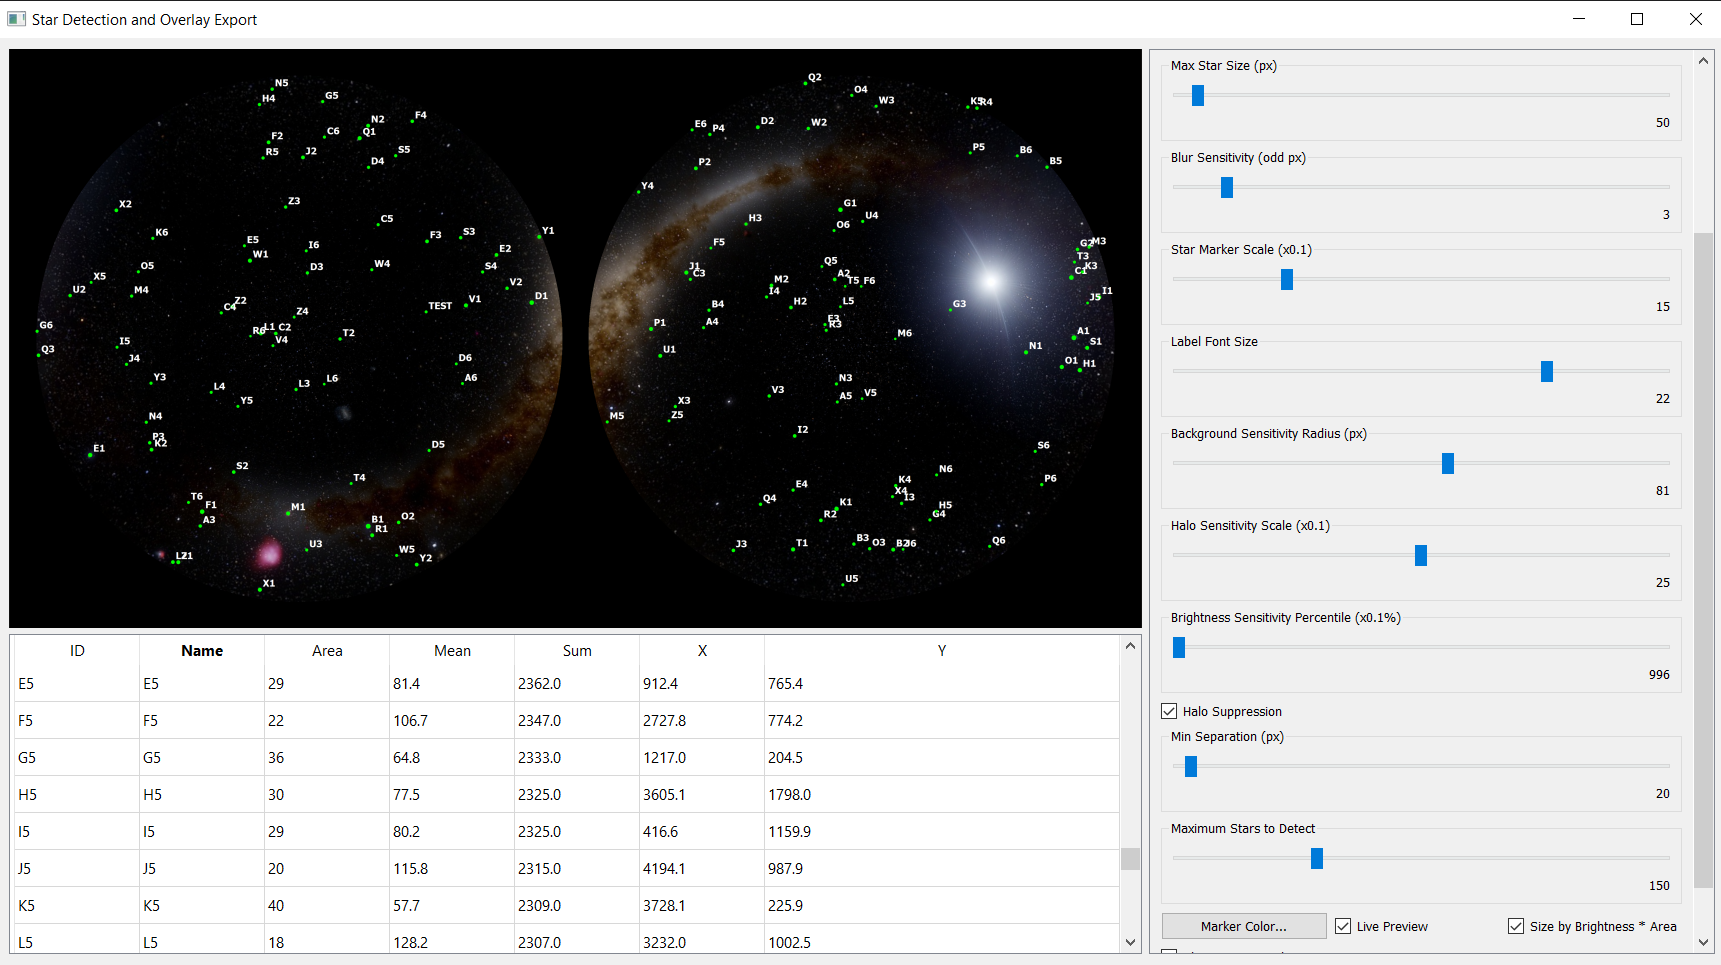Click the settings panel scroll up arrow
Viewport: 1721px width, 965px height.
[x=1703, y=61]
